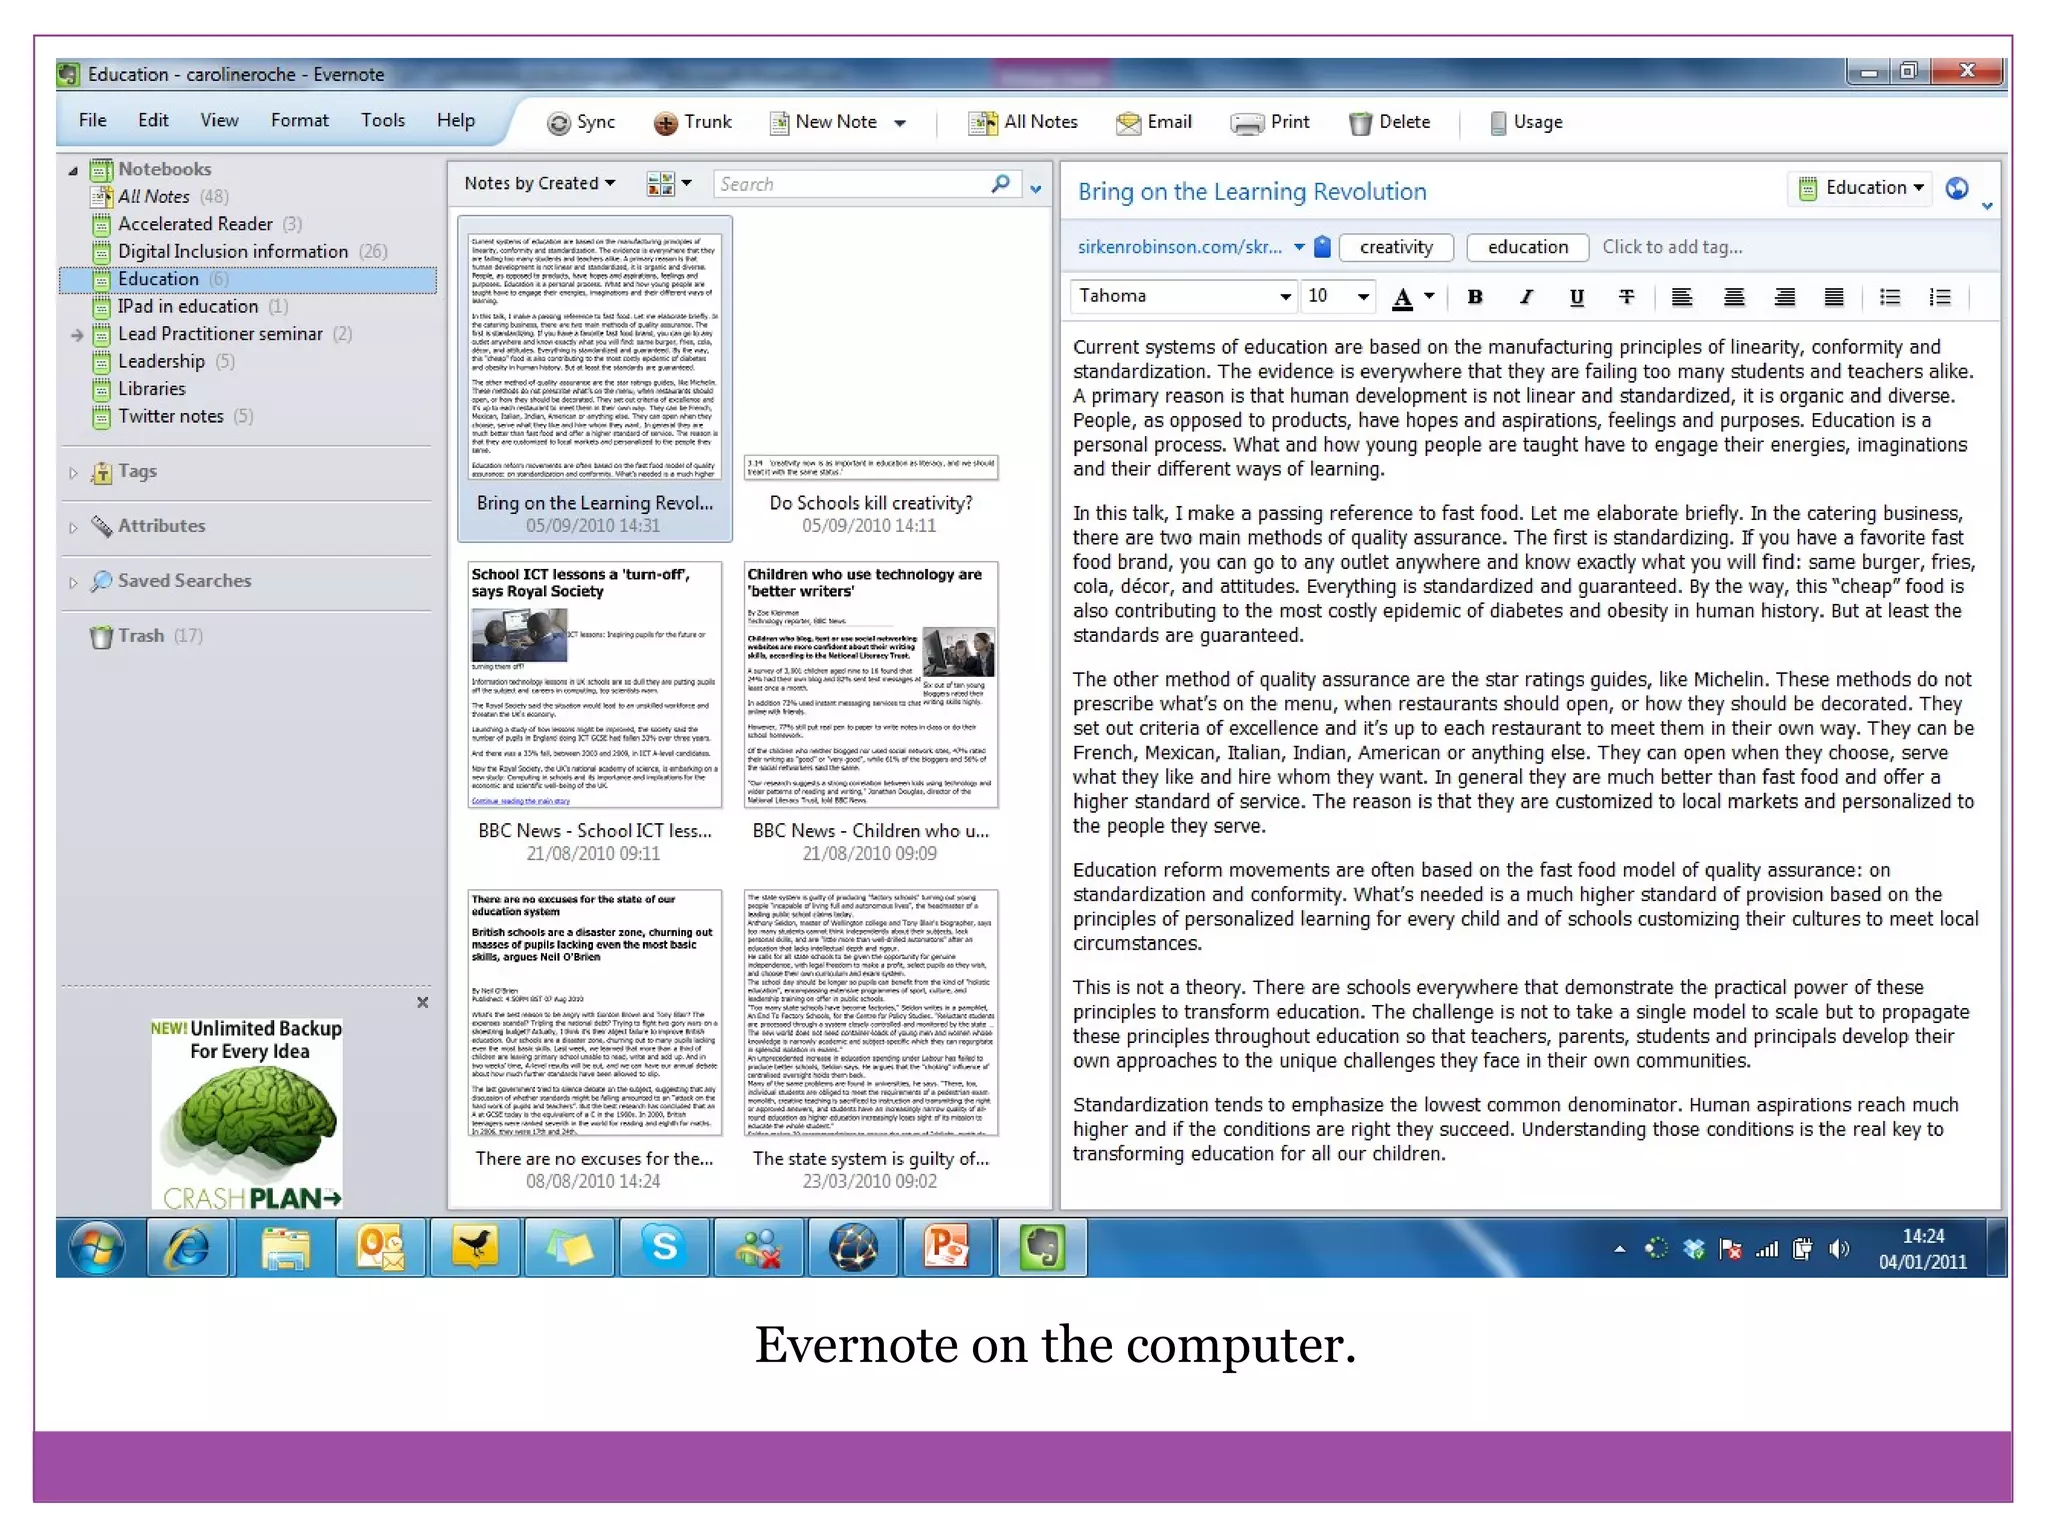Click the Sync toolbar icon
Screen dimensions: 2048x1536
pyautogui.click(x=581, y=122)
